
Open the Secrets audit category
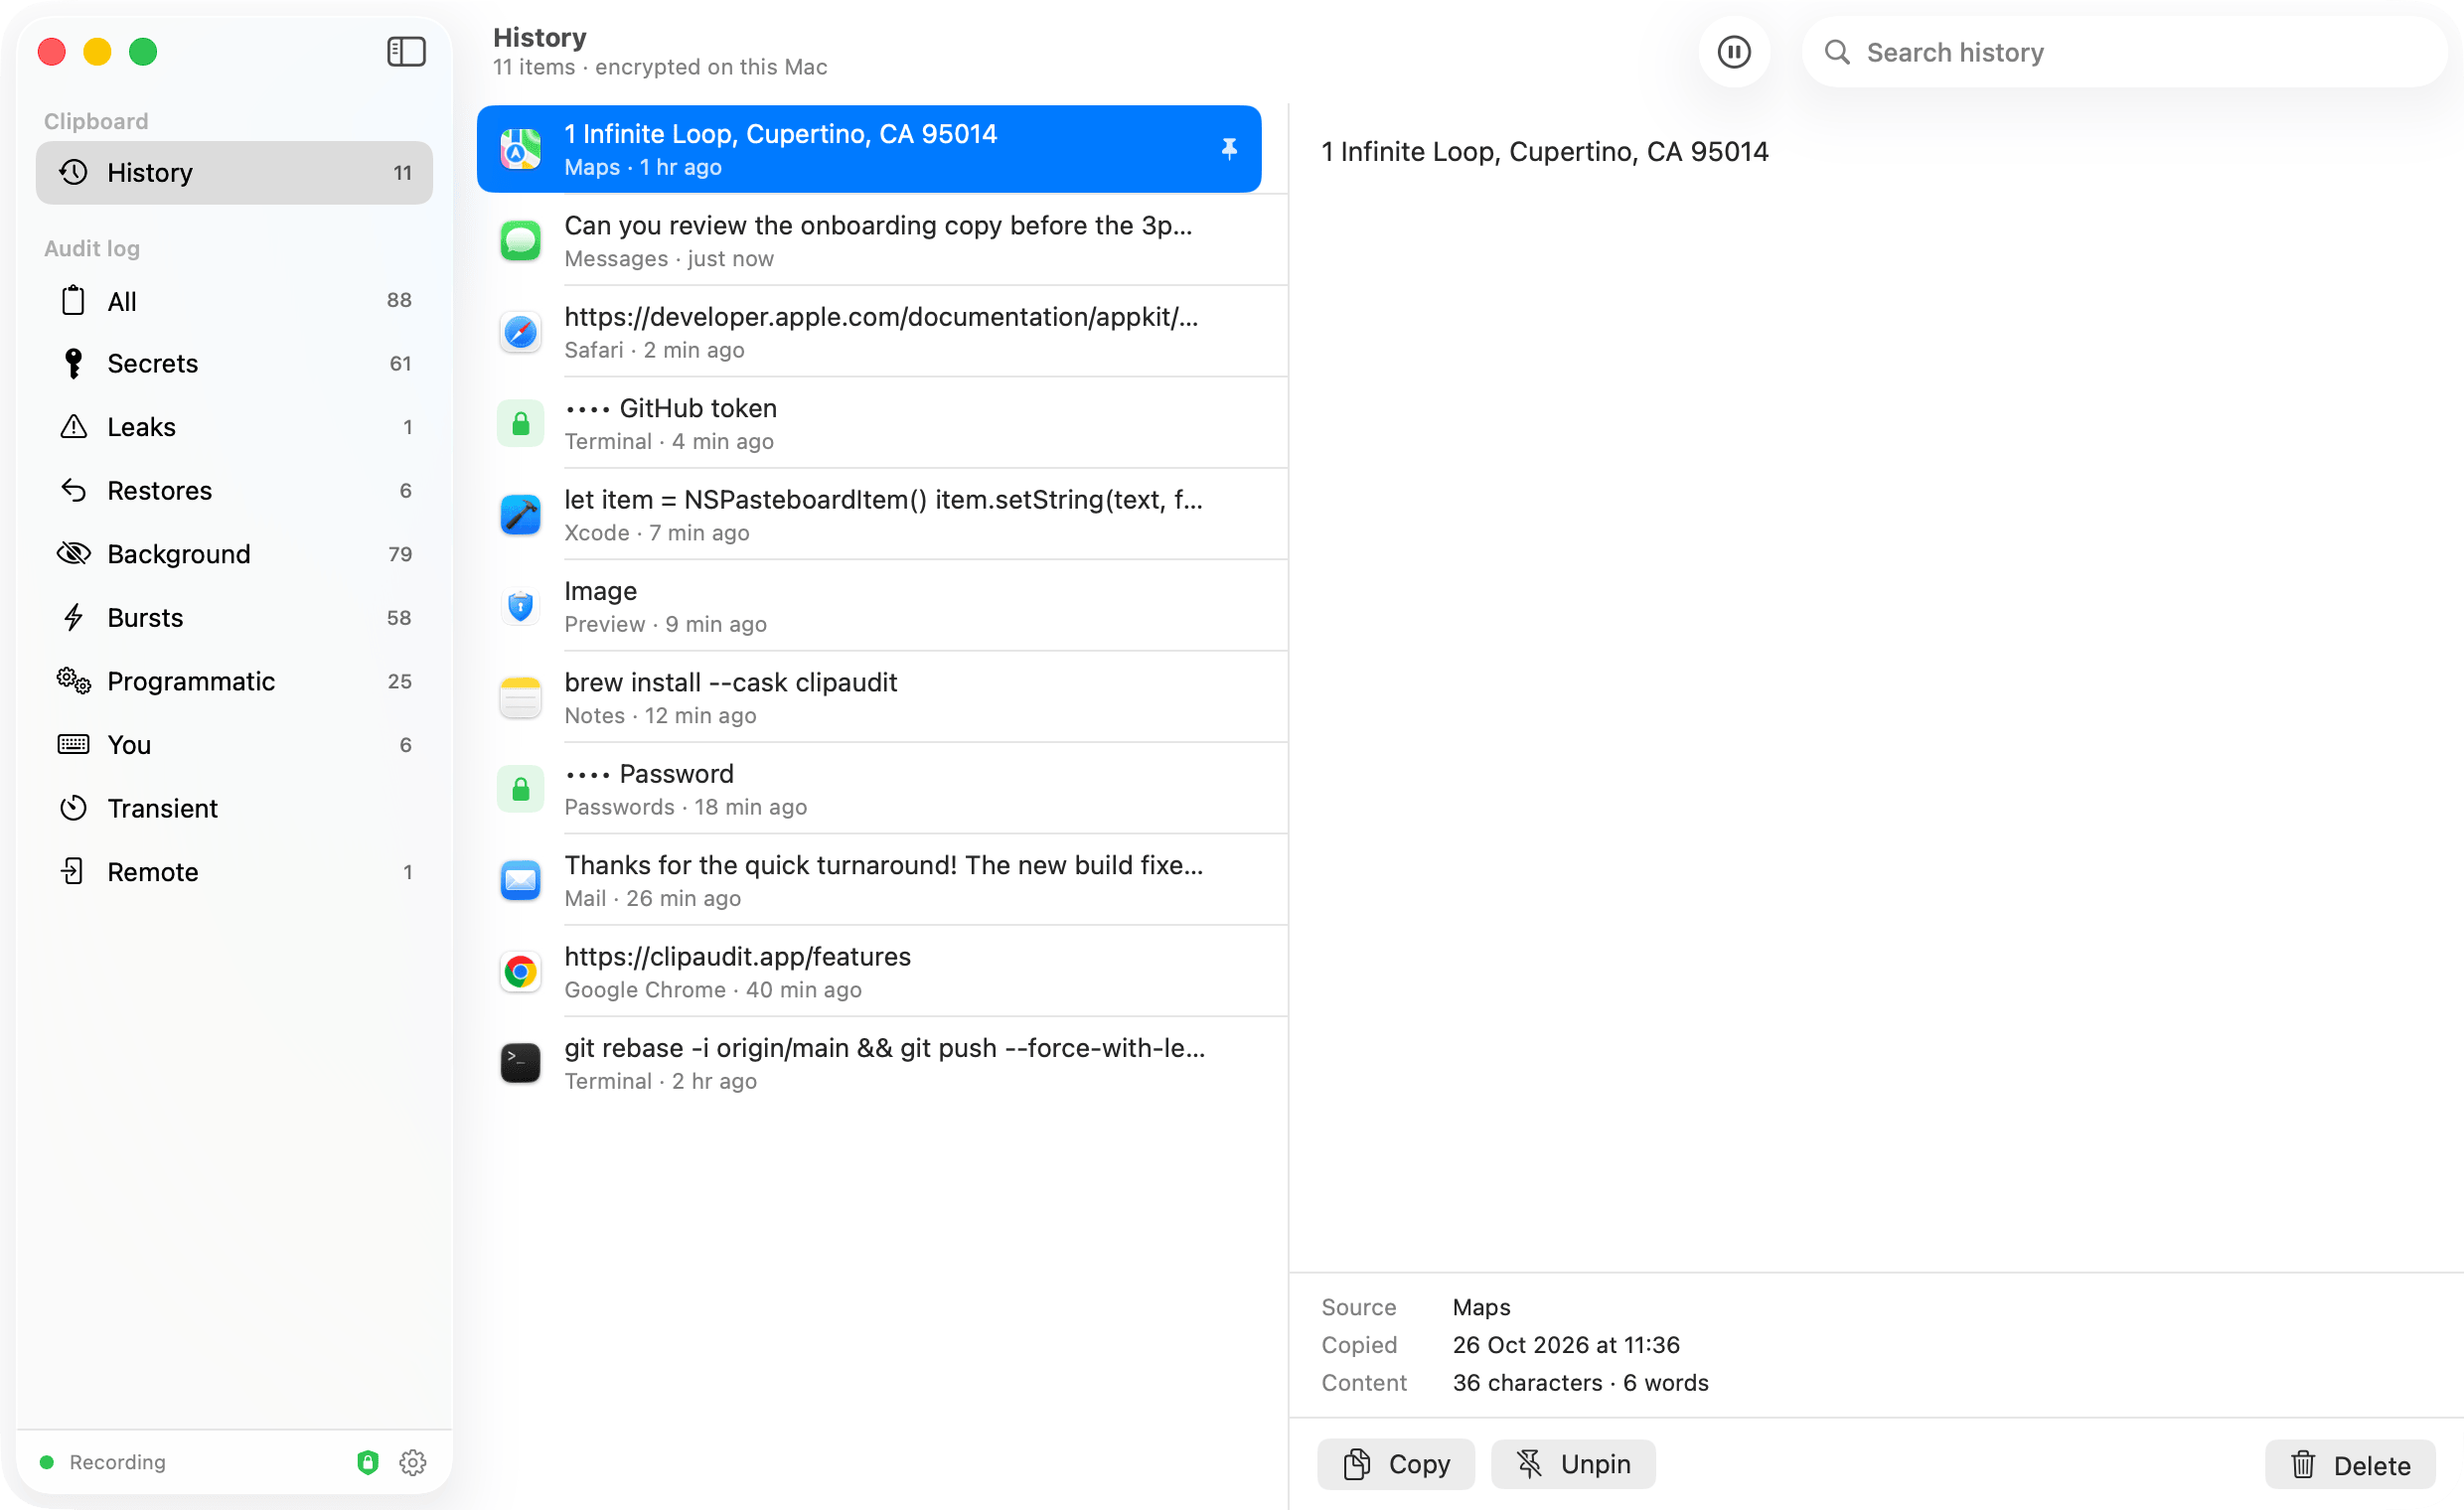click(x=234, y=363)
